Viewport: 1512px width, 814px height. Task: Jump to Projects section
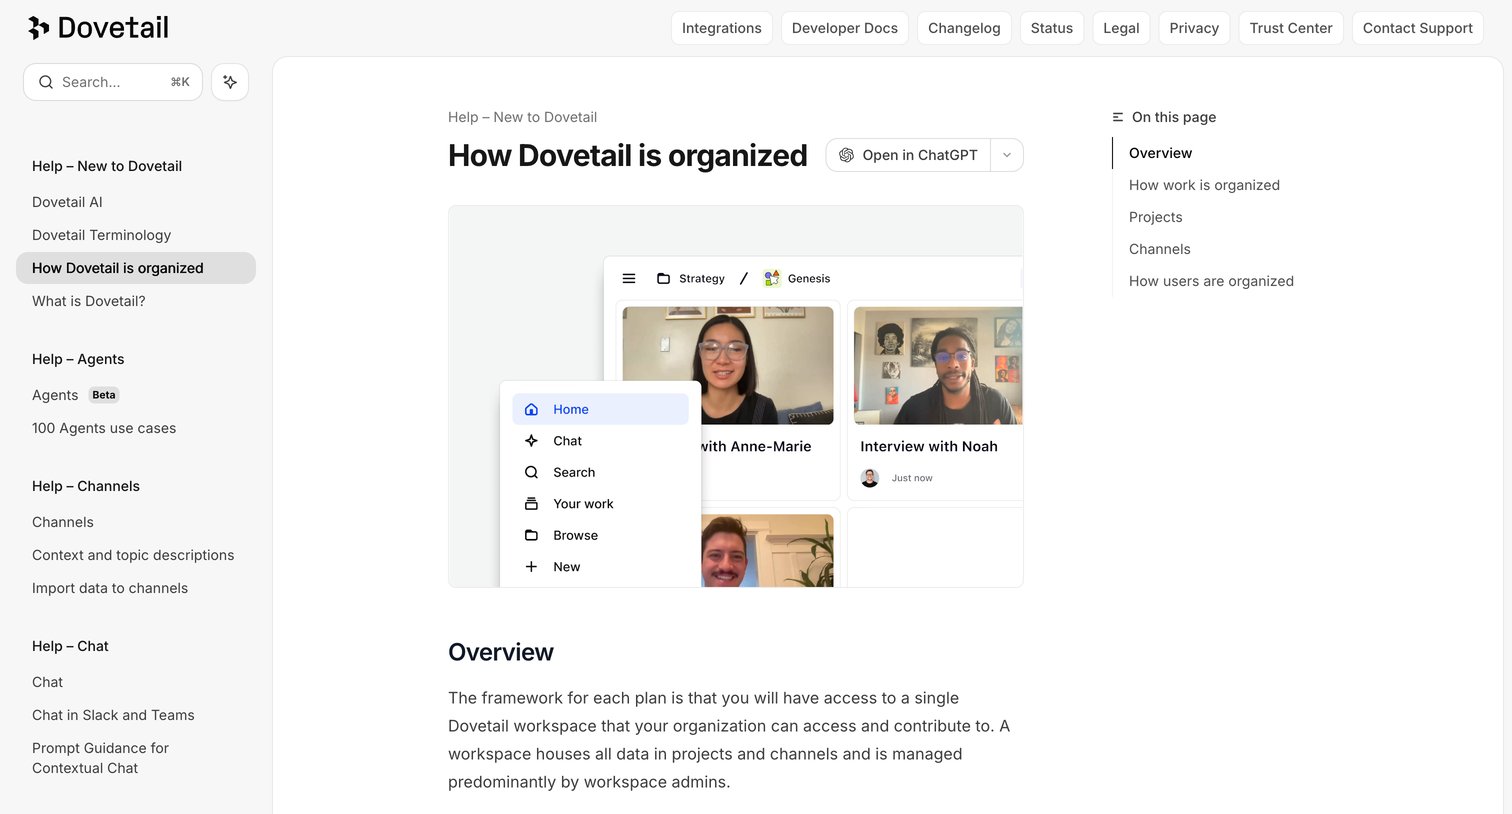coord(1155,217)
